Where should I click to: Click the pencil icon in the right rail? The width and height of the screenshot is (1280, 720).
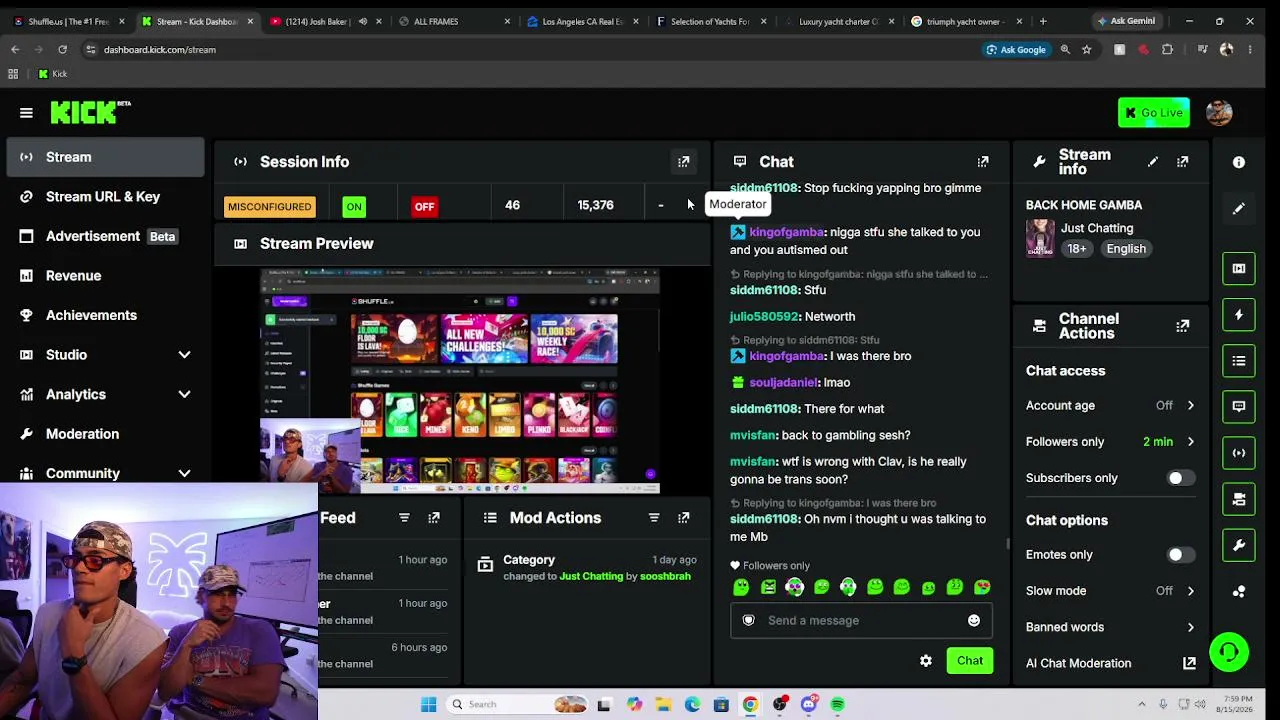[1239, 209]
